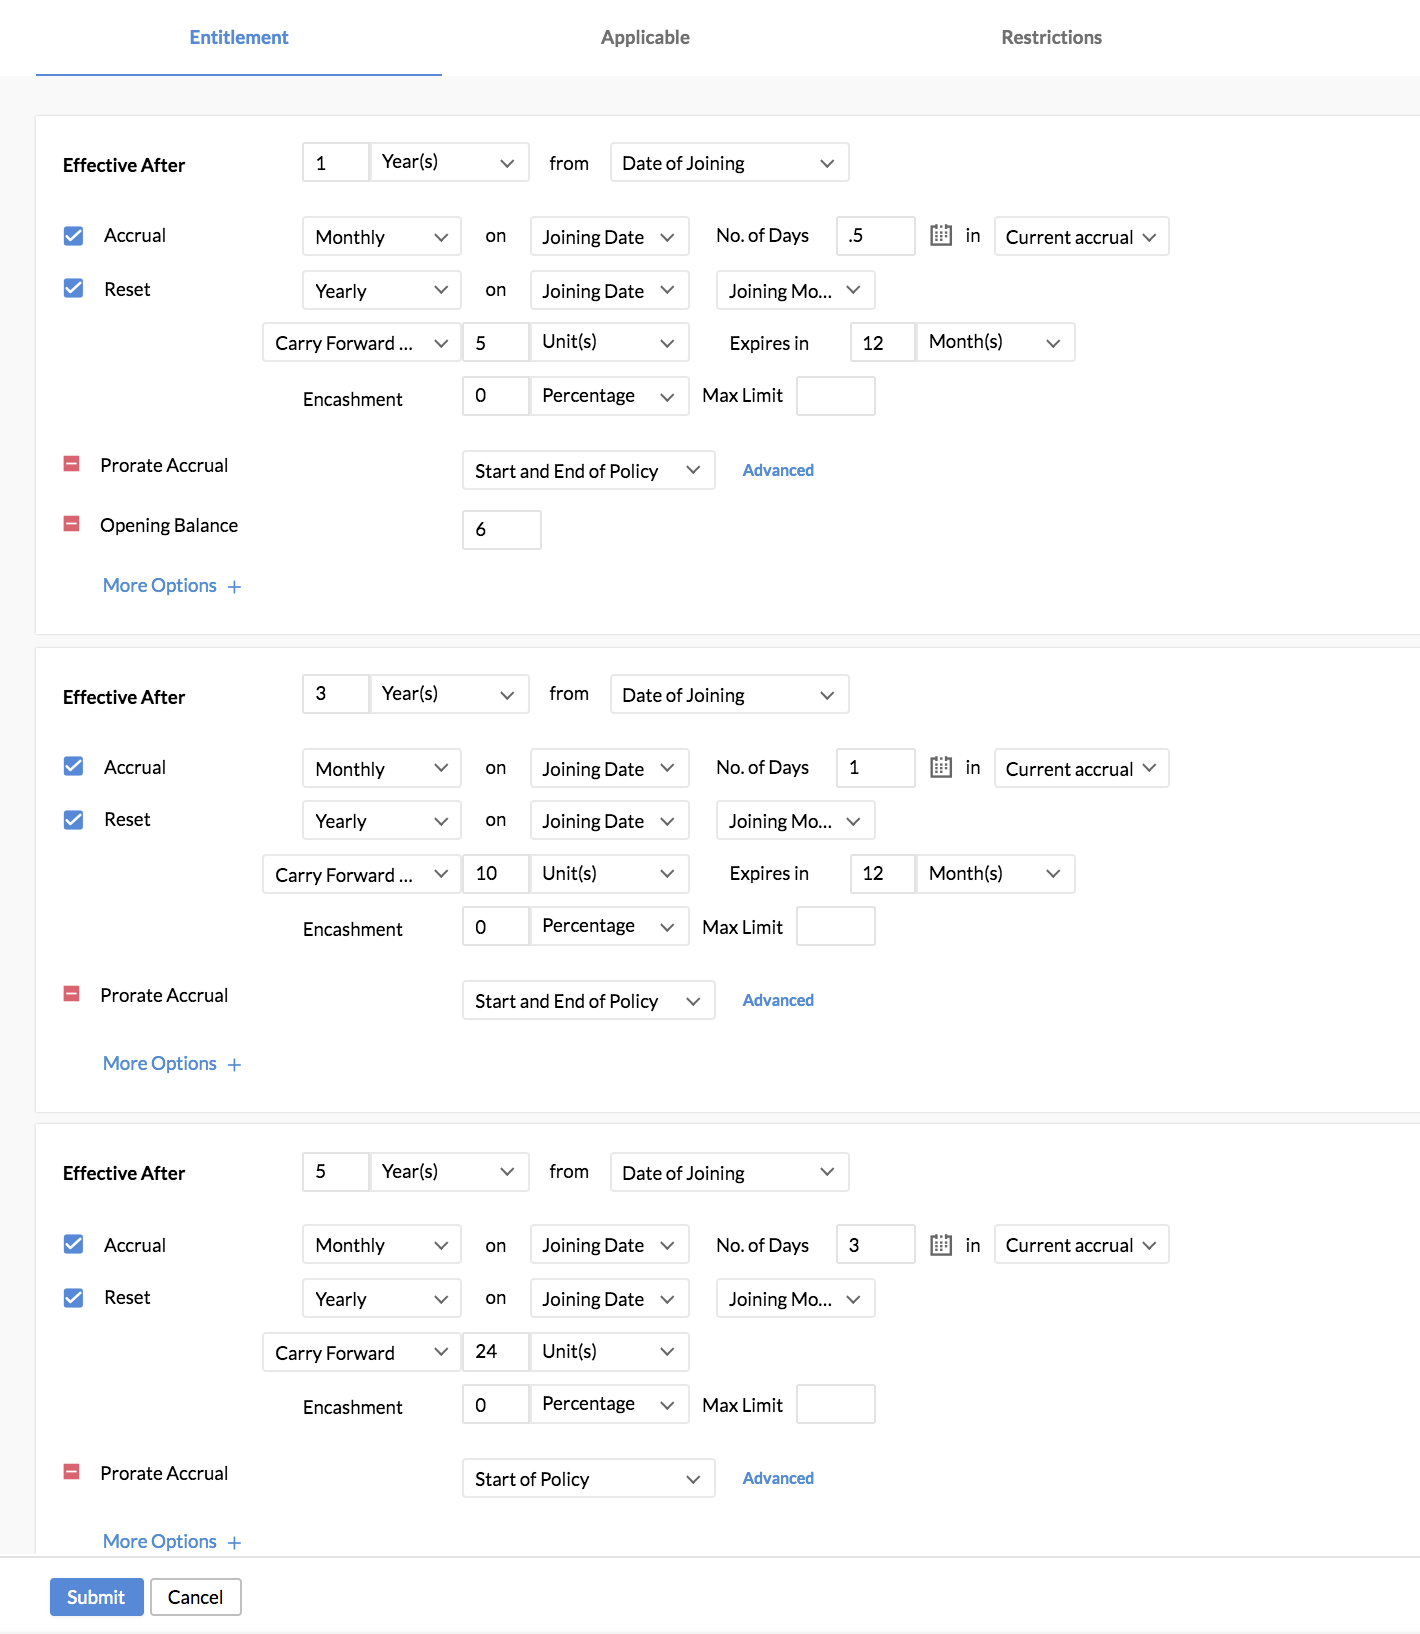Click calendar icon in 3-year accrual row
Viewport: 1420px width, 1634px height.
(940, 767)
